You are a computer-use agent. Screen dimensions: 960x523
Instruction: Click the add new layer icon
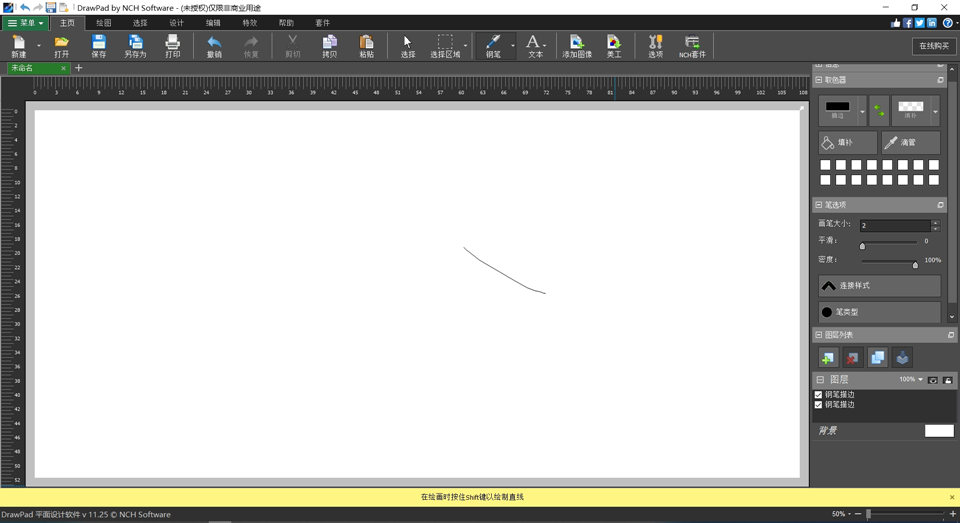click(828, 358)
